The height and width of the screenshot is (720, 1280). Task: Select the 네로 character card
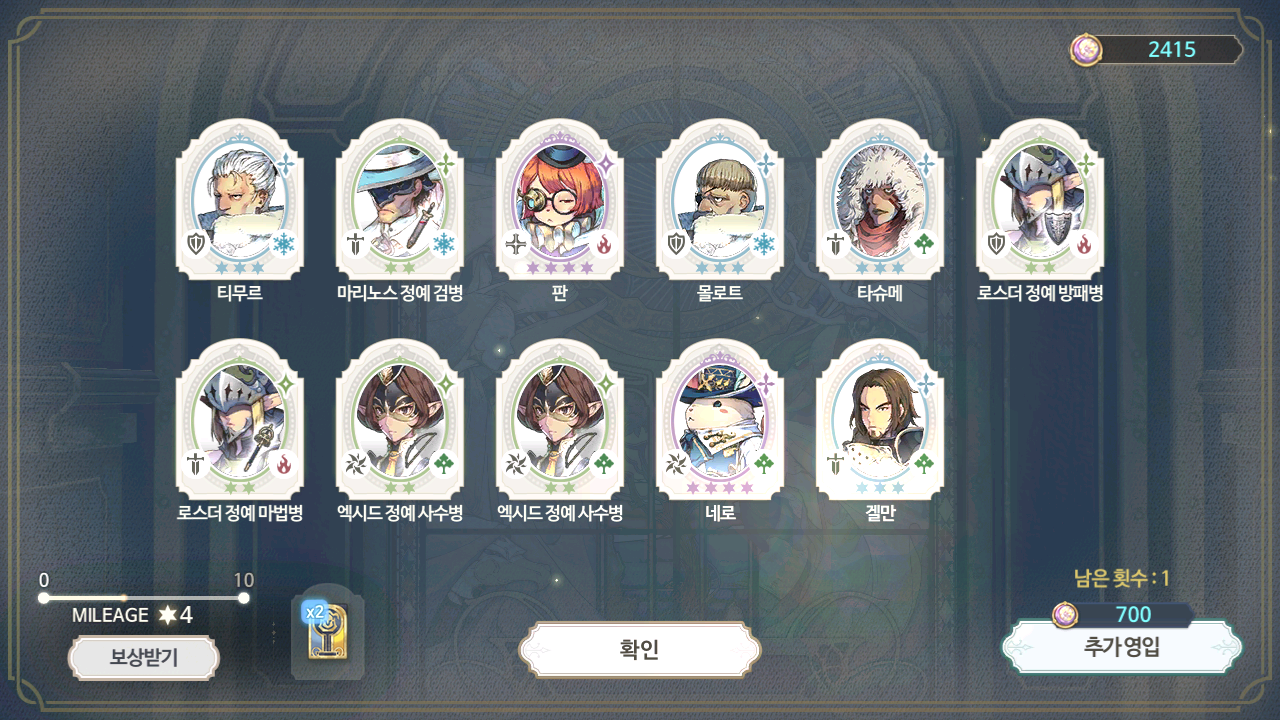click(720, 420)
